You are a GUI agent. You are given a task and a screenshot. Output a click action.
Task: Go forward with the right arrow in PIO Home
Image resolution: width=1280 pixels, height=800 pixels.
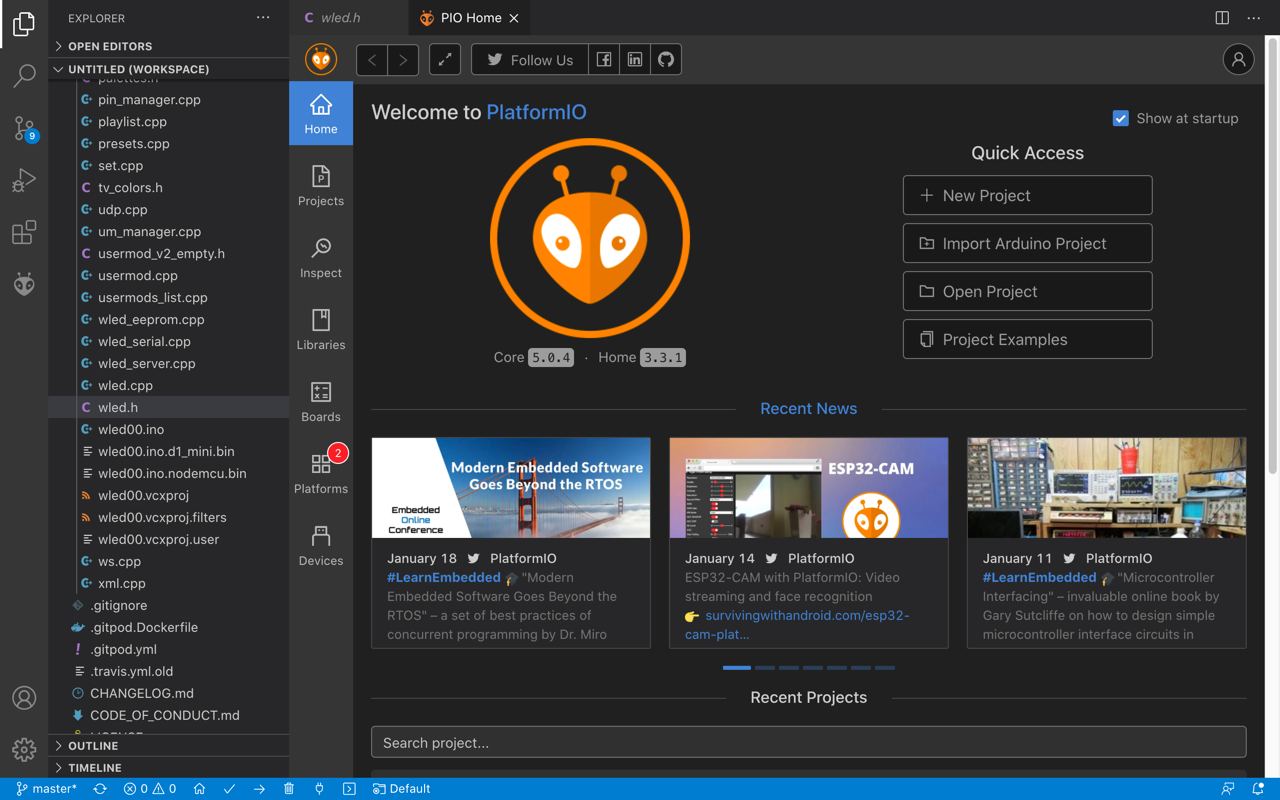[403, 59]
